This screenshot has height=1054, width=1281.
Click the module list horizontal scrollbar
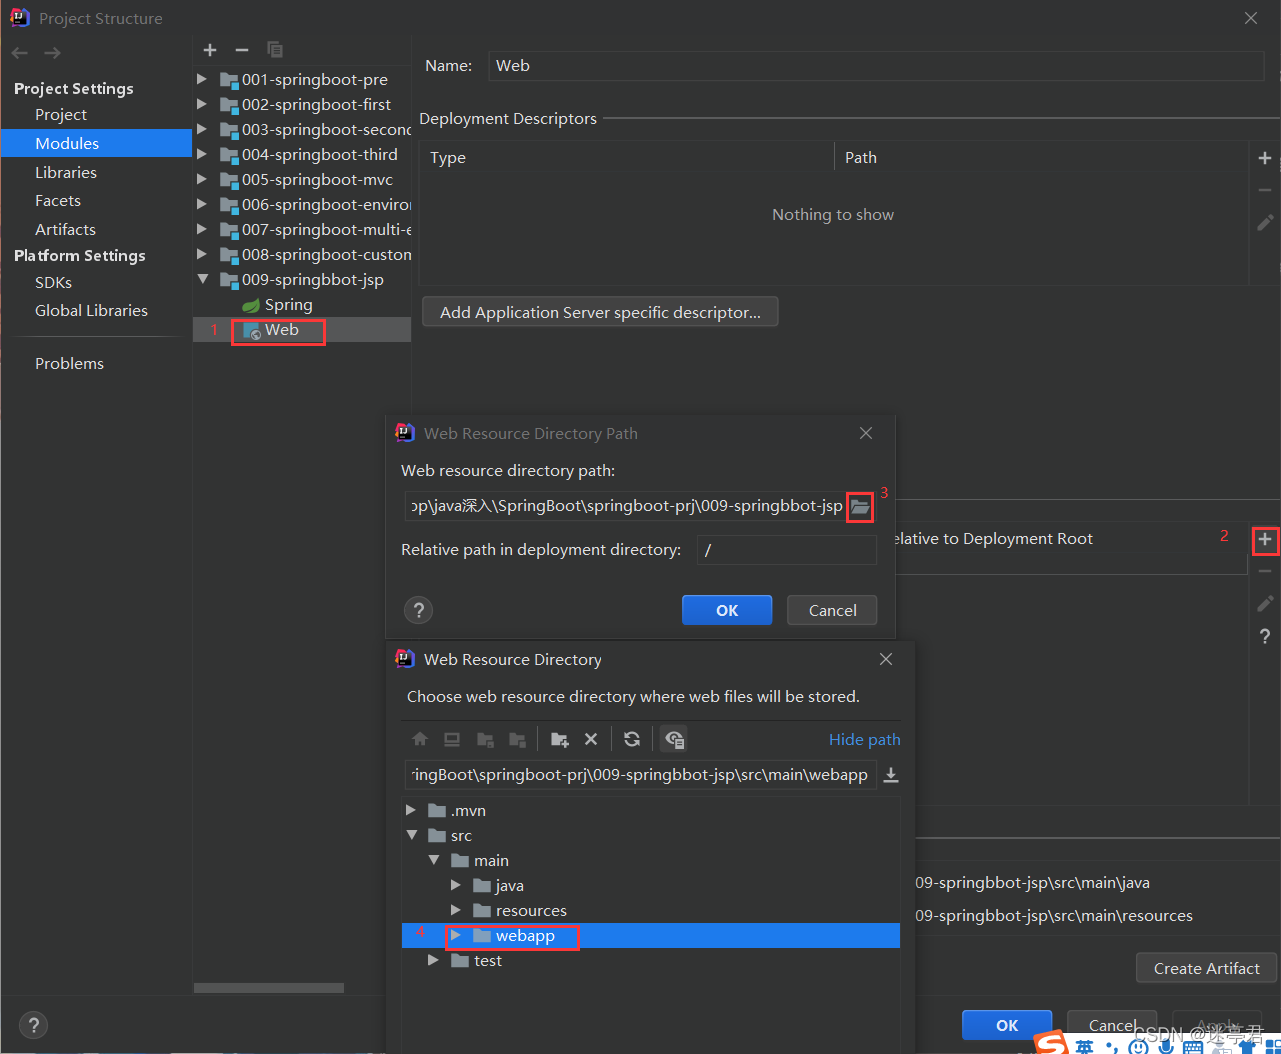pos(269,988)
